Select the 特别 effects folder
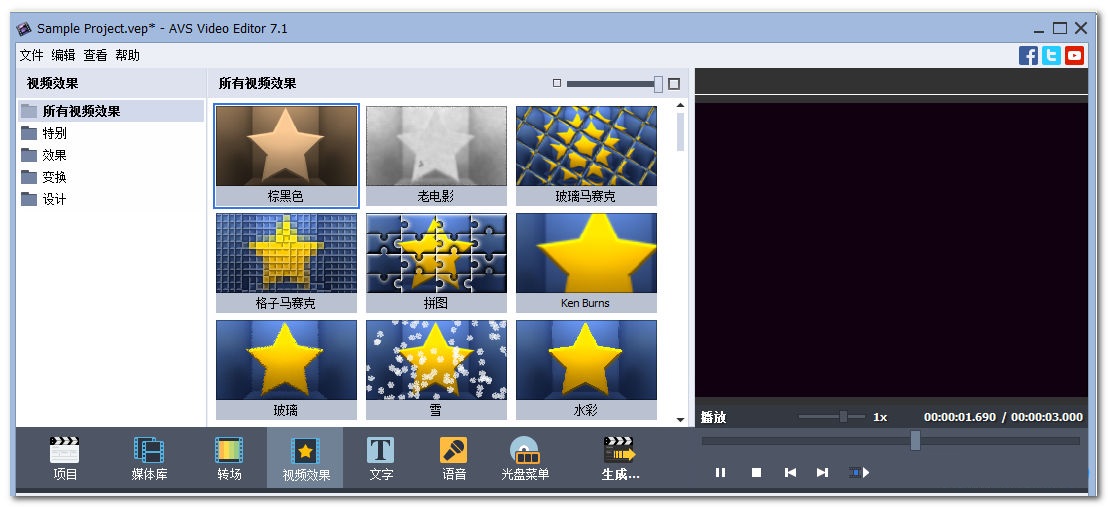Screen dimensions: 1108x507 click(111, 133)
